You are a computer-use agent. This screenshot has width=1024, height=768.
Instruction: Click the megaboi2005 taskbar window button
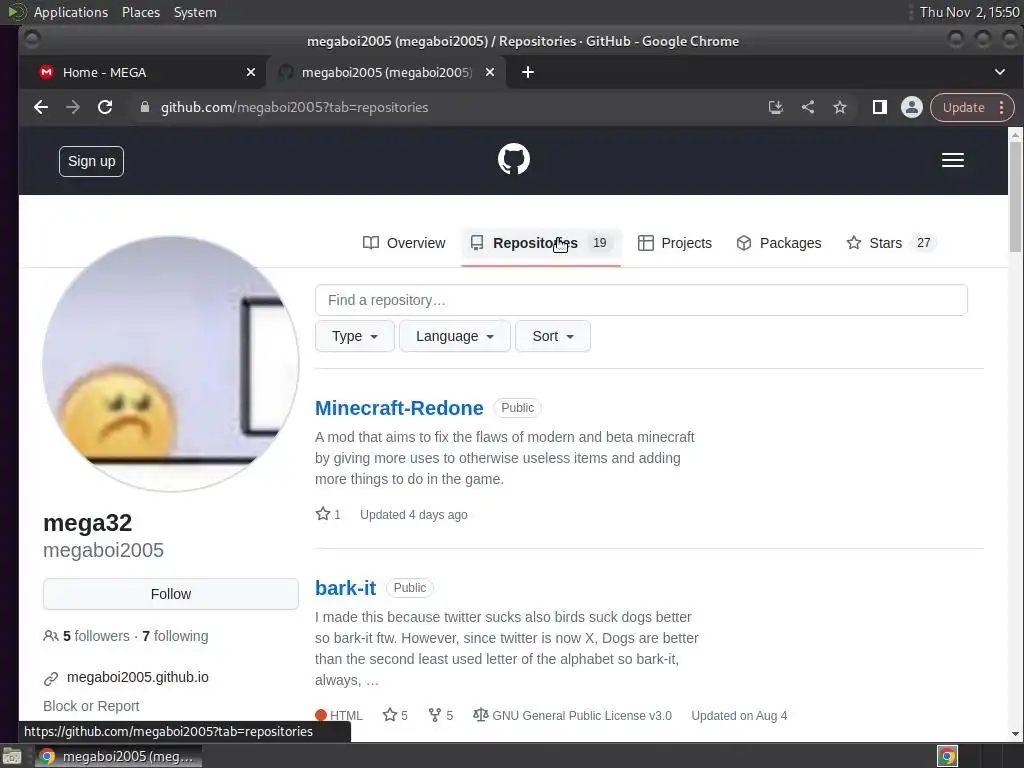click(x=118, y=756)
